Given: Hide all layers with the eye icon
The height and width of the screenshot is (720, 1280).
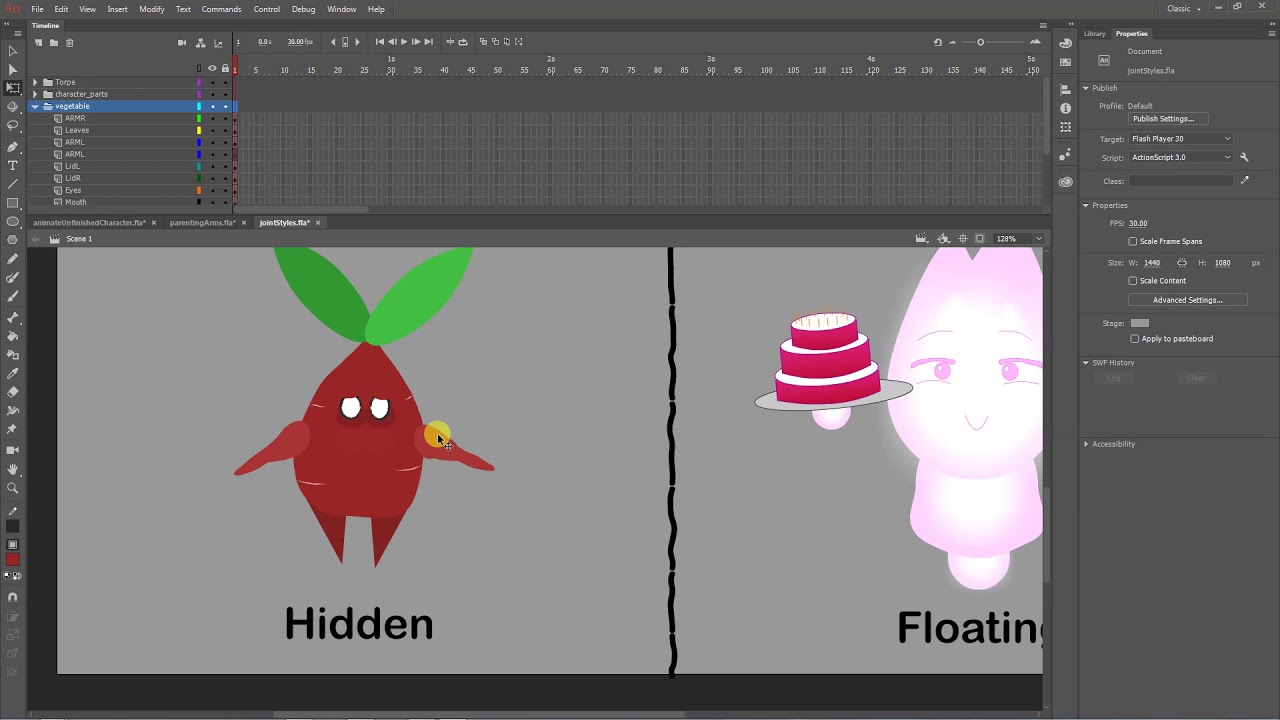Looking at the screenshot, I should tap(212, 68).
